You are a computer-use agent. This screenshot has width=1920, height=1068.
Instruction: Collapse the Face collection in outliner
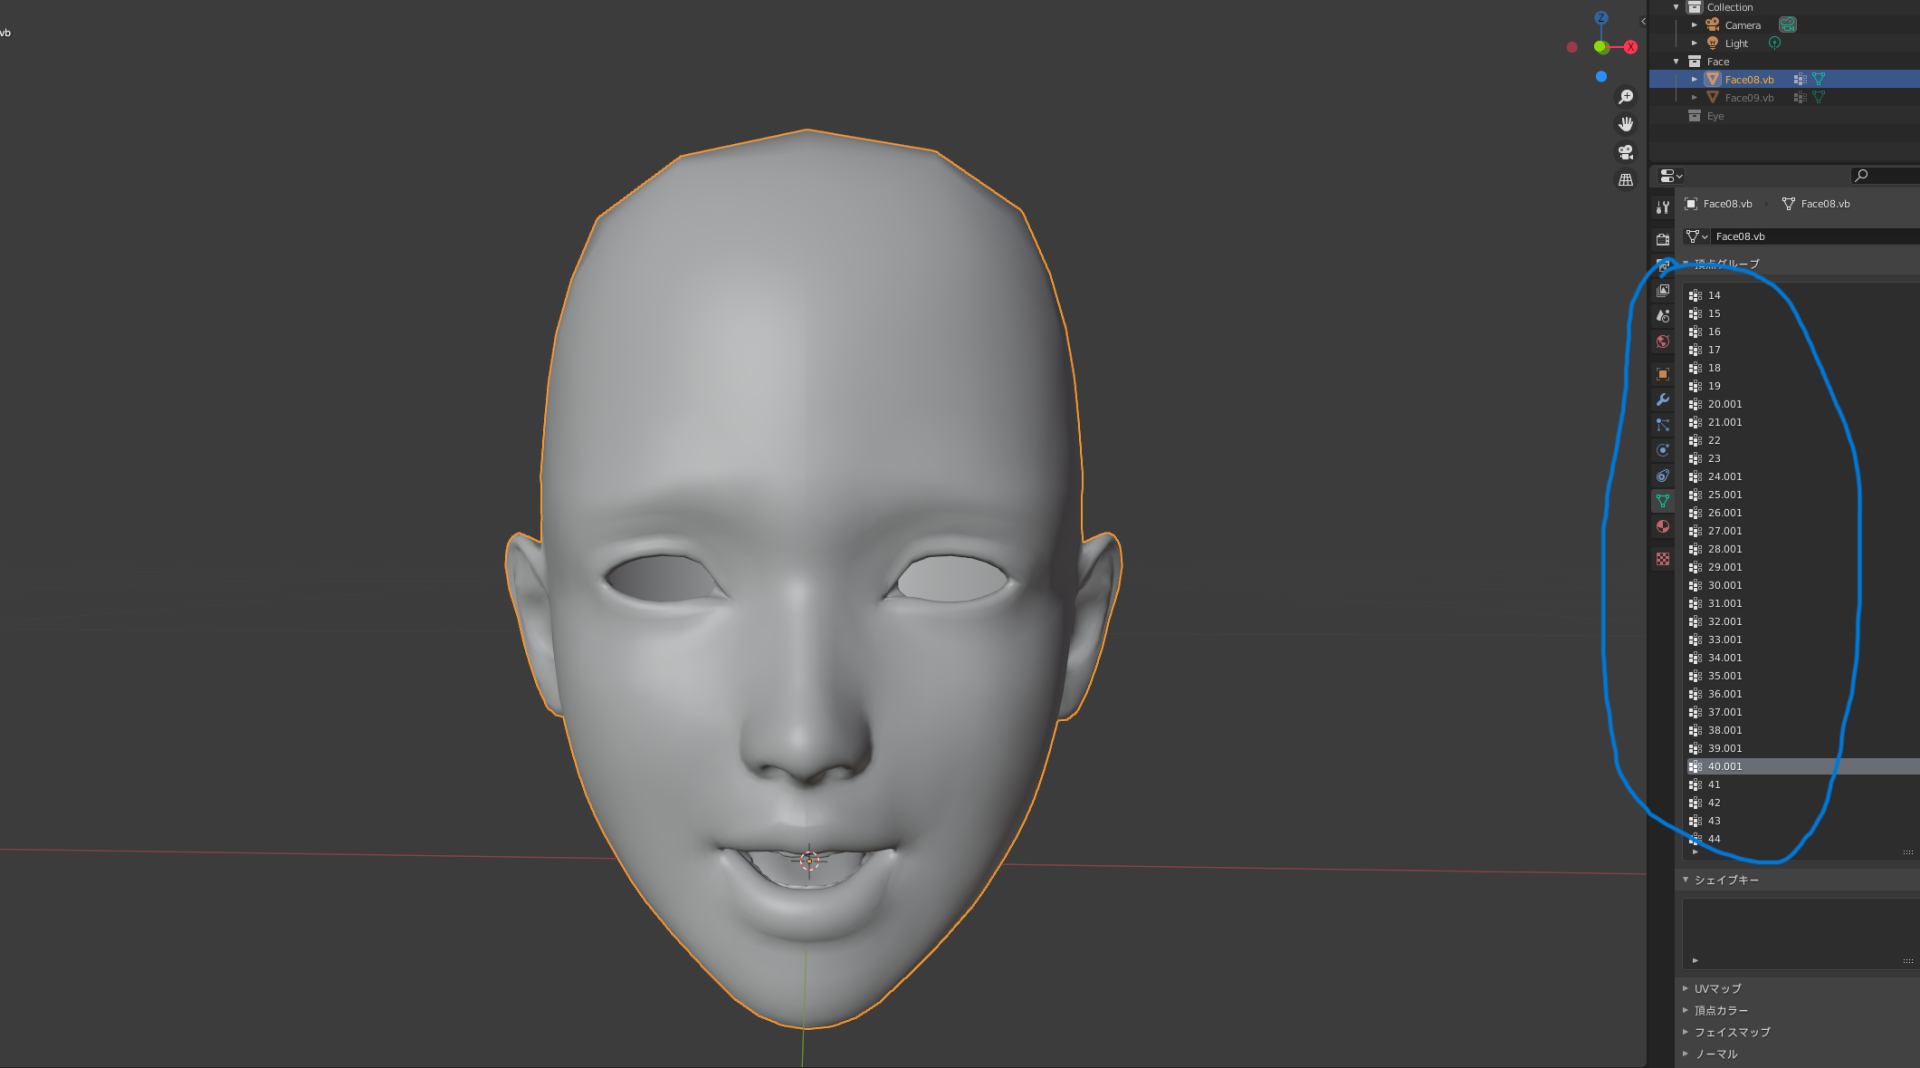point(1677,61)
